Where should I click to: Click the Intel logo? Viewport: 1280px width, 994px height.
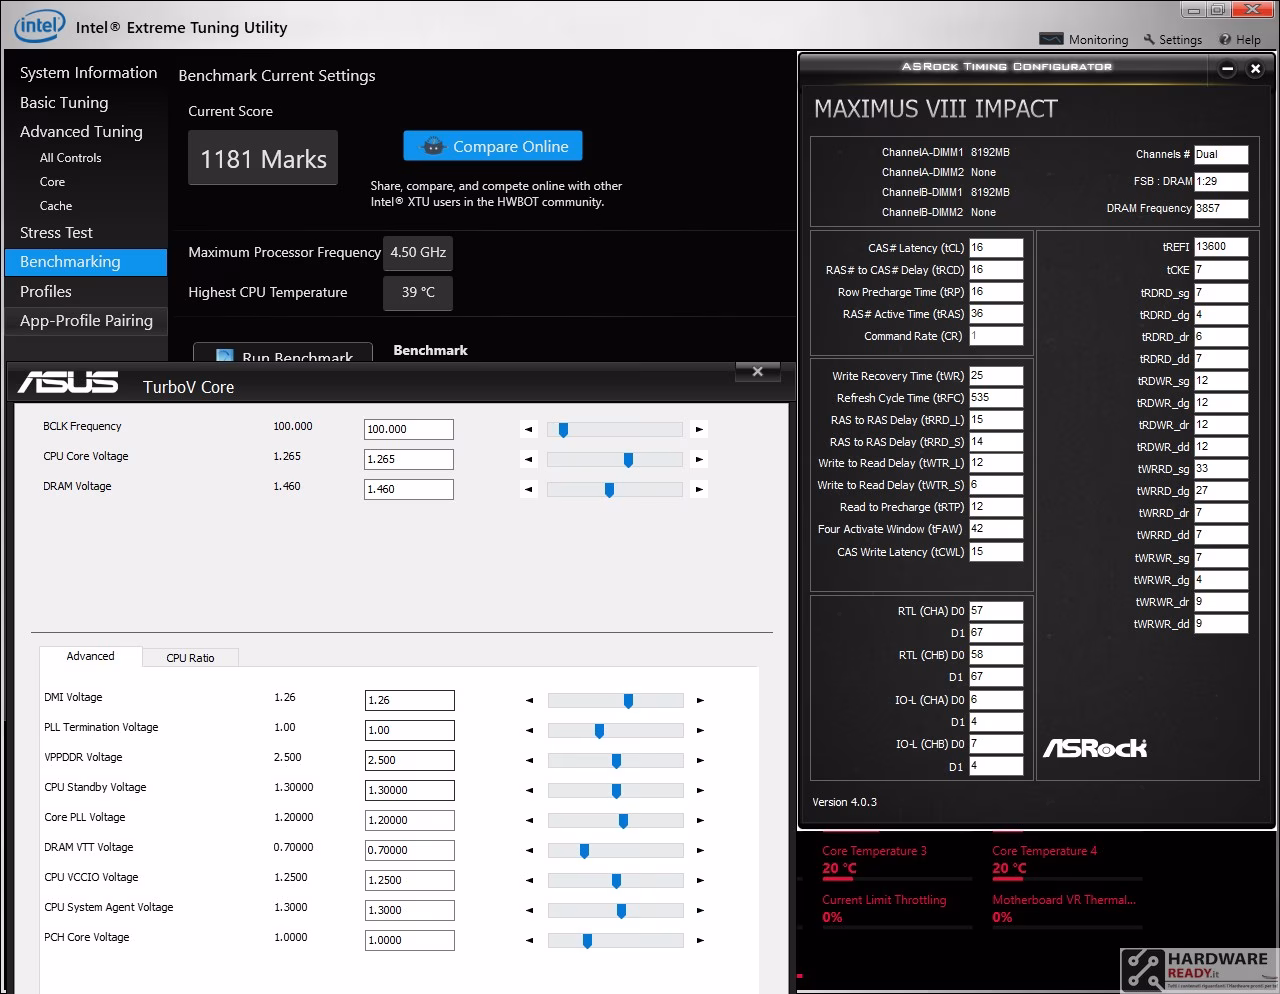point(39,25)
